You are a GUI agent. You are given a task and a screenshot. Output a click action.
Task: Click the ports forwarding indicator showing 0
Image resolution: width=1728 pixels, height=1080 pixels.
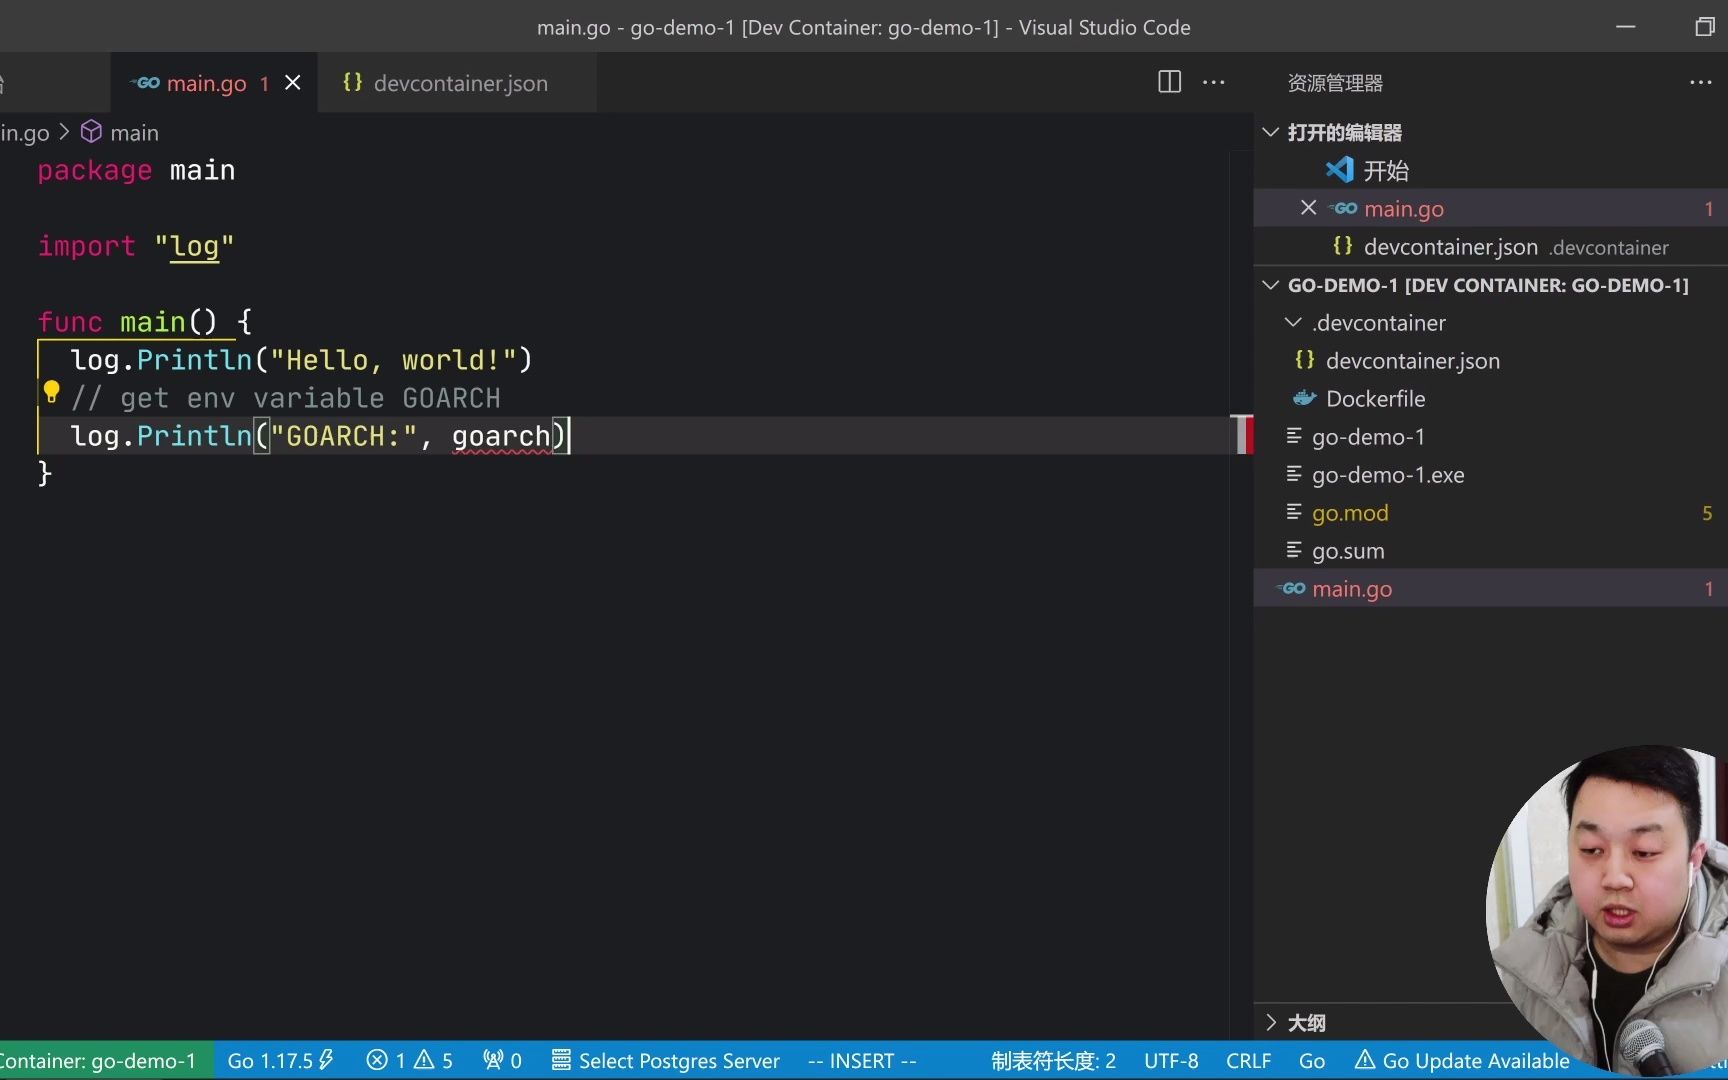pyautogui.click(x=500, y=1060)
